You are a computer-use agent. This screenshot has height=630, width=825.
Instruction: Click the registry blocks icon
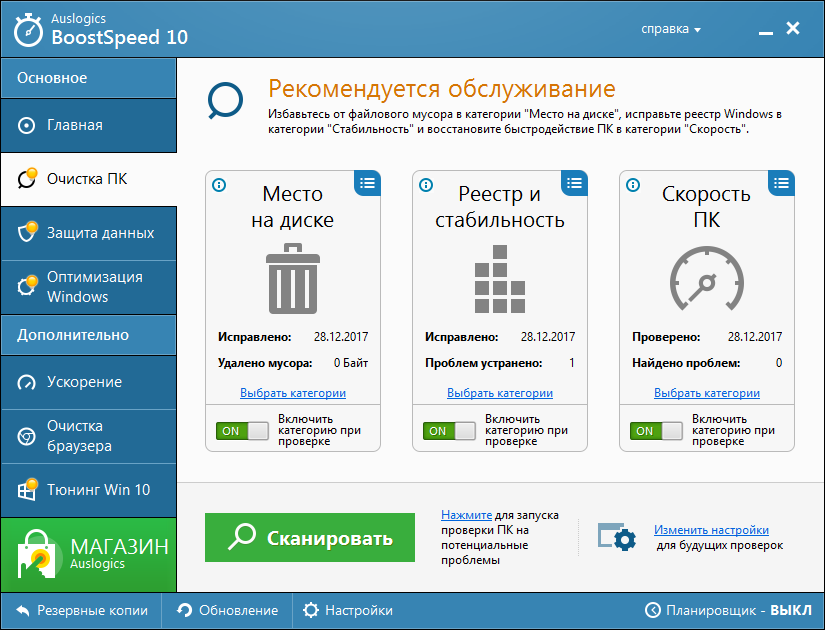[500, 279]
